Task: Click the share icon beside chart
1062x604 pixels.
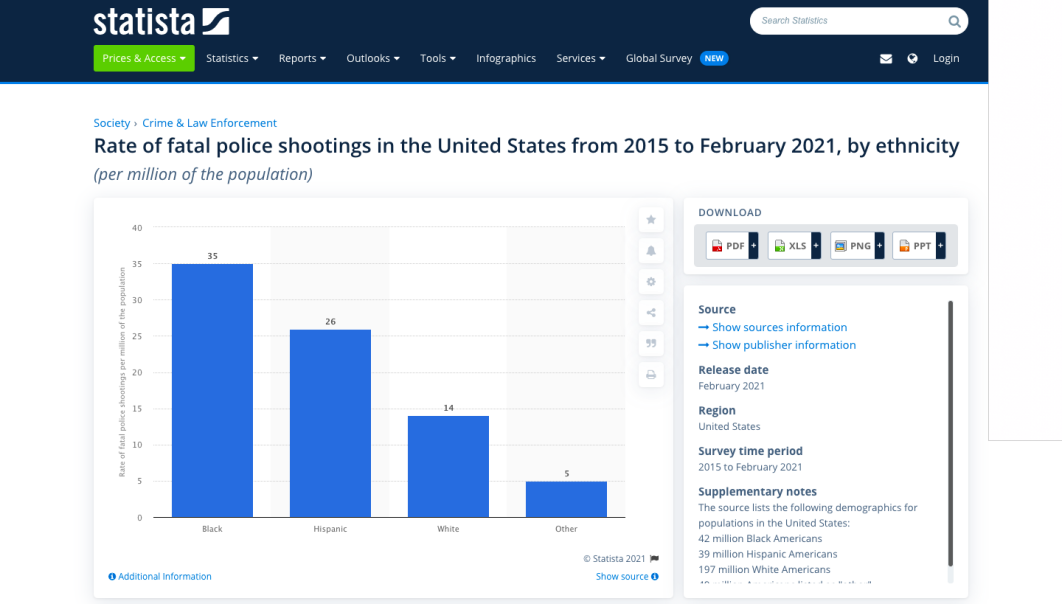Action: [651, 313]
